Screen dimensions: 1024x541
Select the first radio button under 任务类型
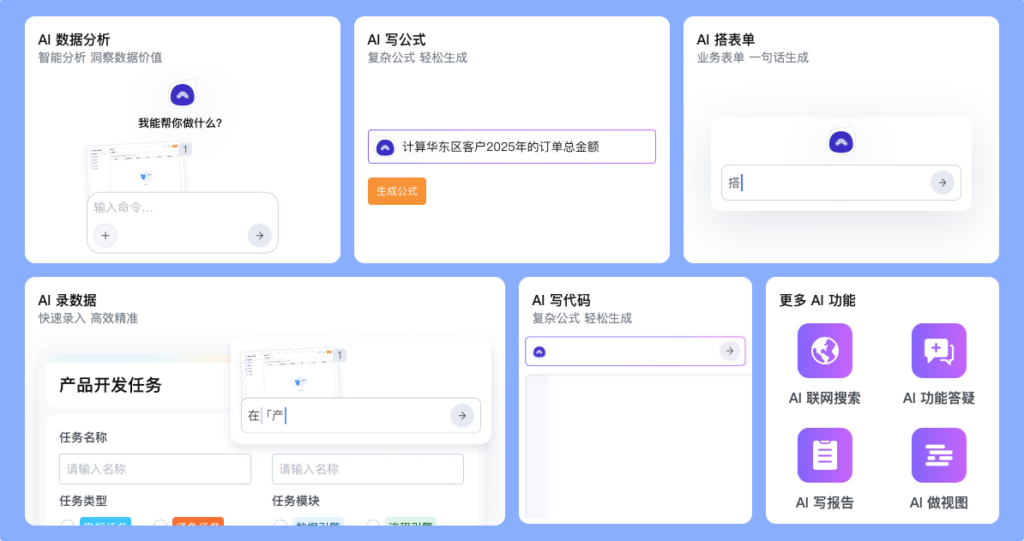pyautogui.click(x=67, y=524)
